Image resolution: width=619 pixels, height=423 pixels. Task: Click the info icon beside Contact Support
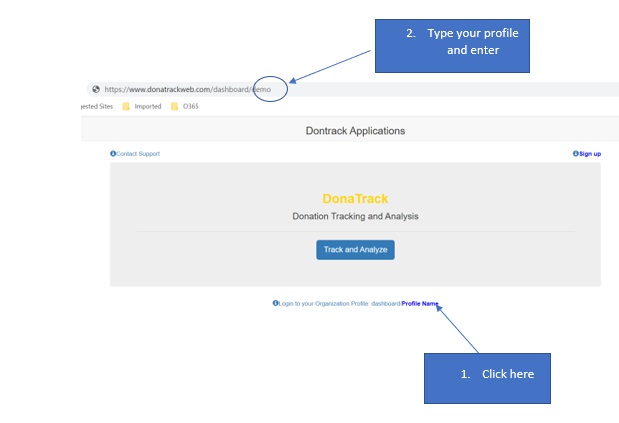tap(113, 154)
